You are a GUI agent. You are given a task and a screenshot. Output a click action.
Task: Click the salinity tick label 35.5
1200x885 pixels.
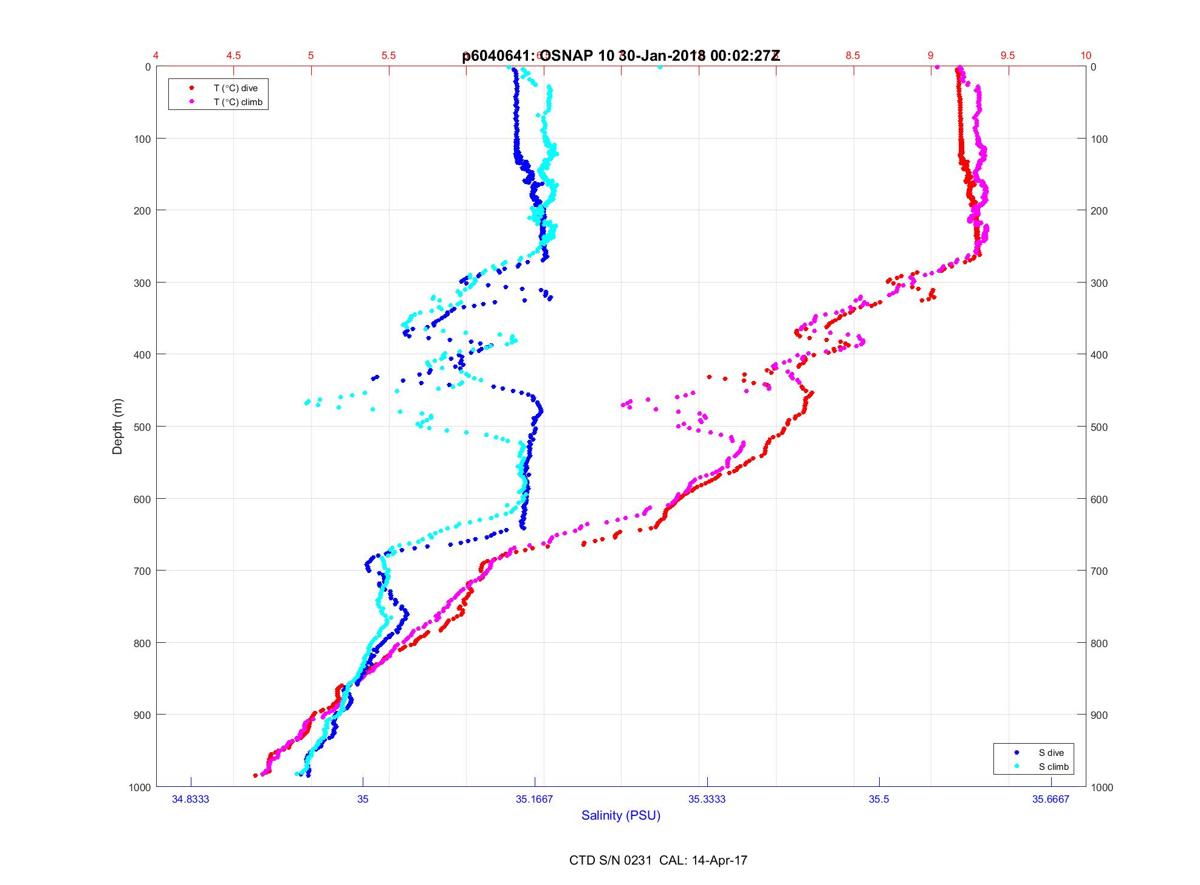[x=879, y=800]
